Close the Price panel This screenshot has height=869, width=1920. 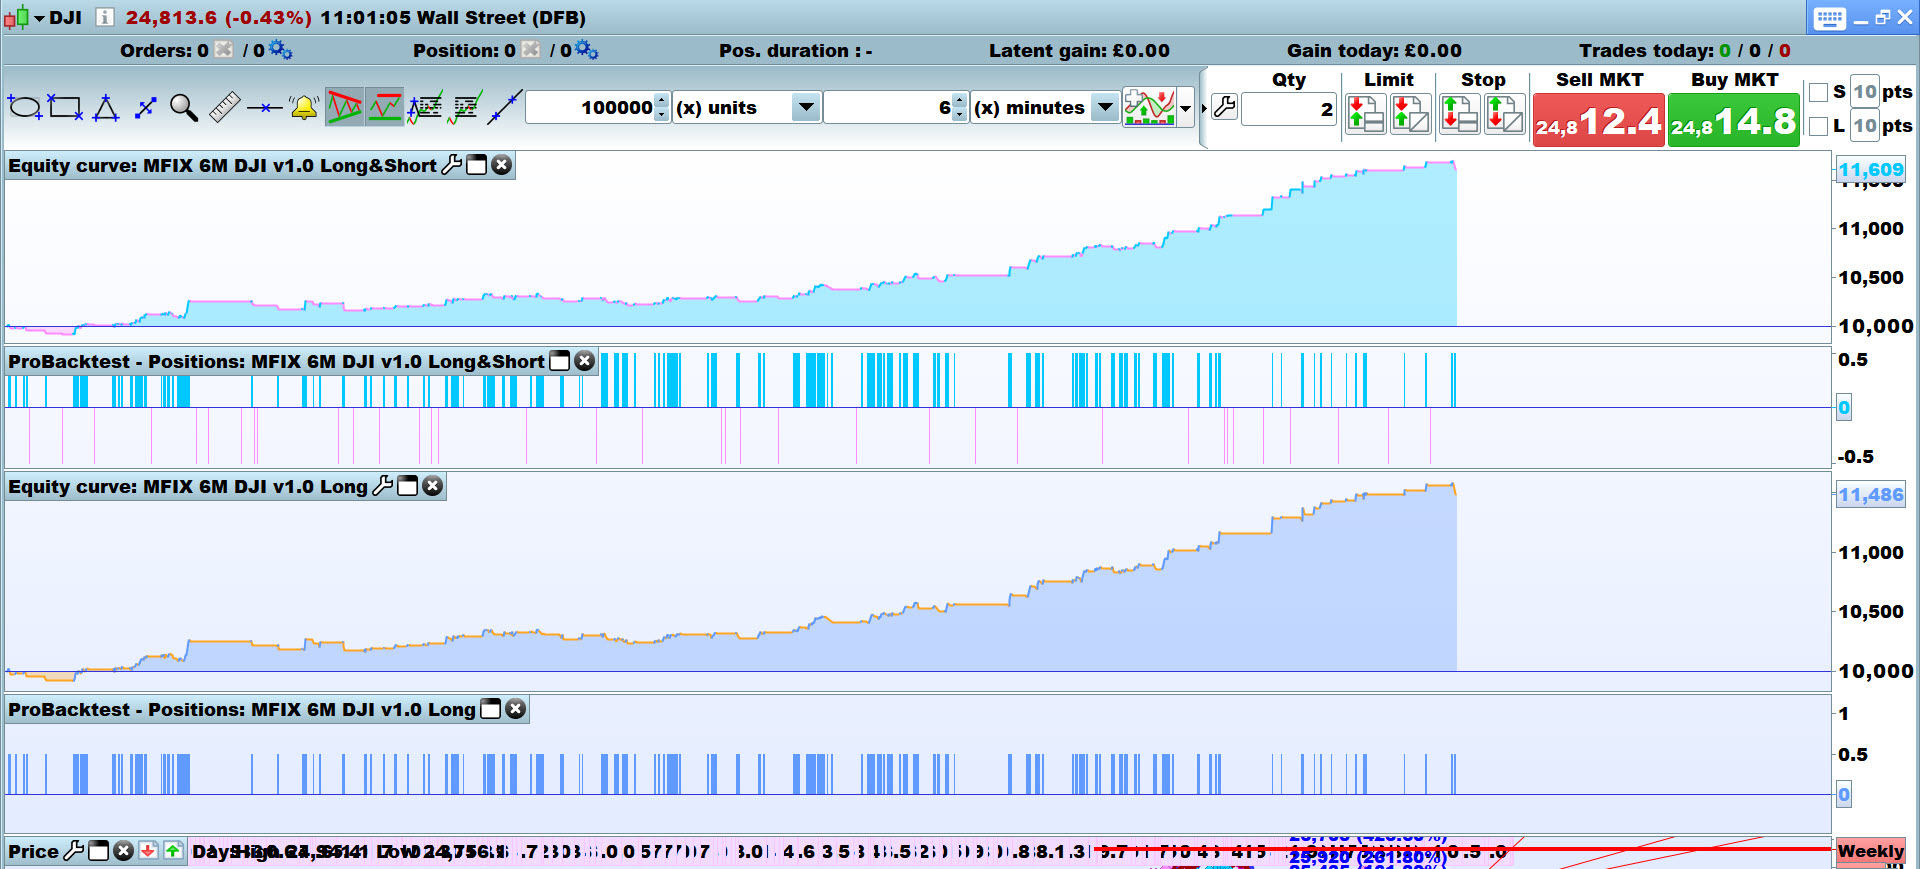pos(124,851)
